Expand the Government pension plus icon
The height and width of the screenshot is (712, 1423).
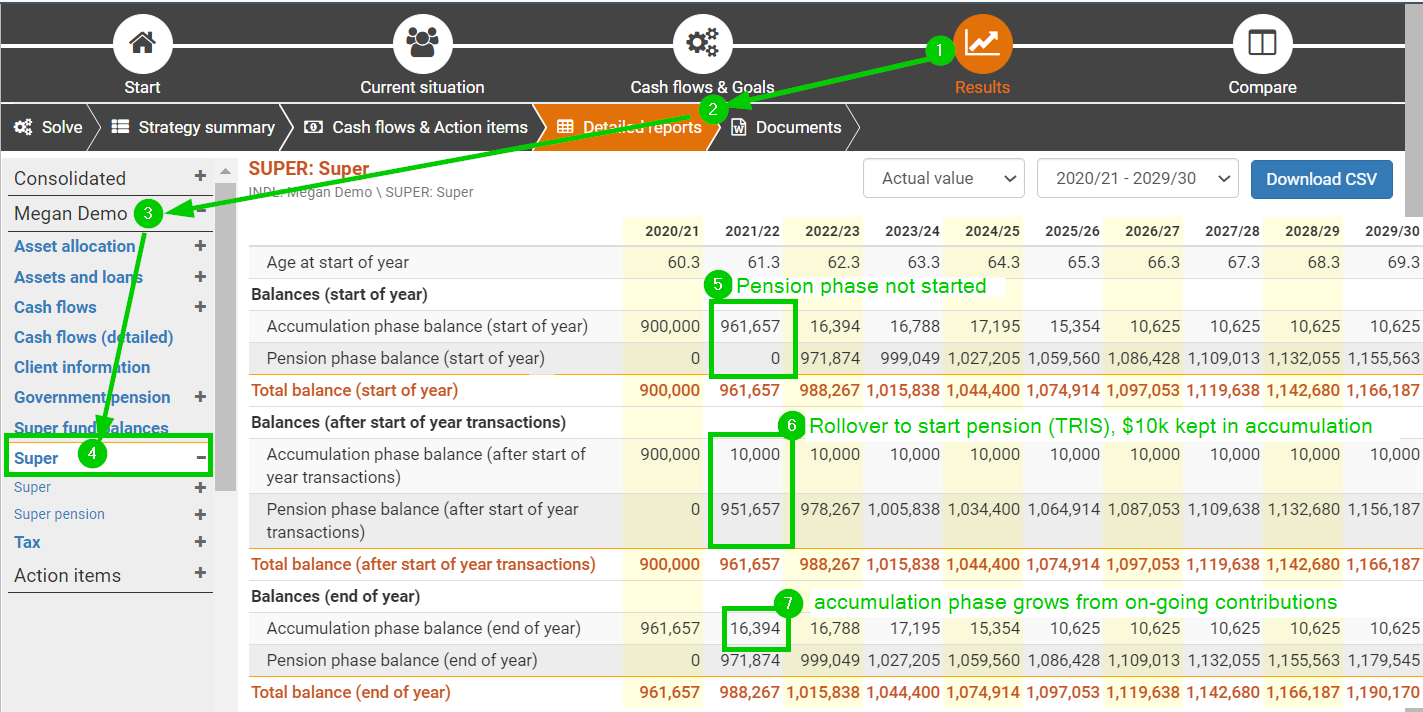(200, 397)
